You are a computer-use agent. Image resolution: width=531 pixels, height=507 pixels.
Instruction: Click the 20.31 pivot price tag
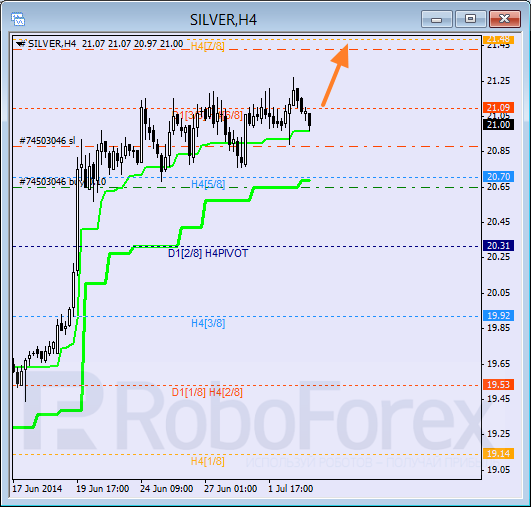coord(498,246)
